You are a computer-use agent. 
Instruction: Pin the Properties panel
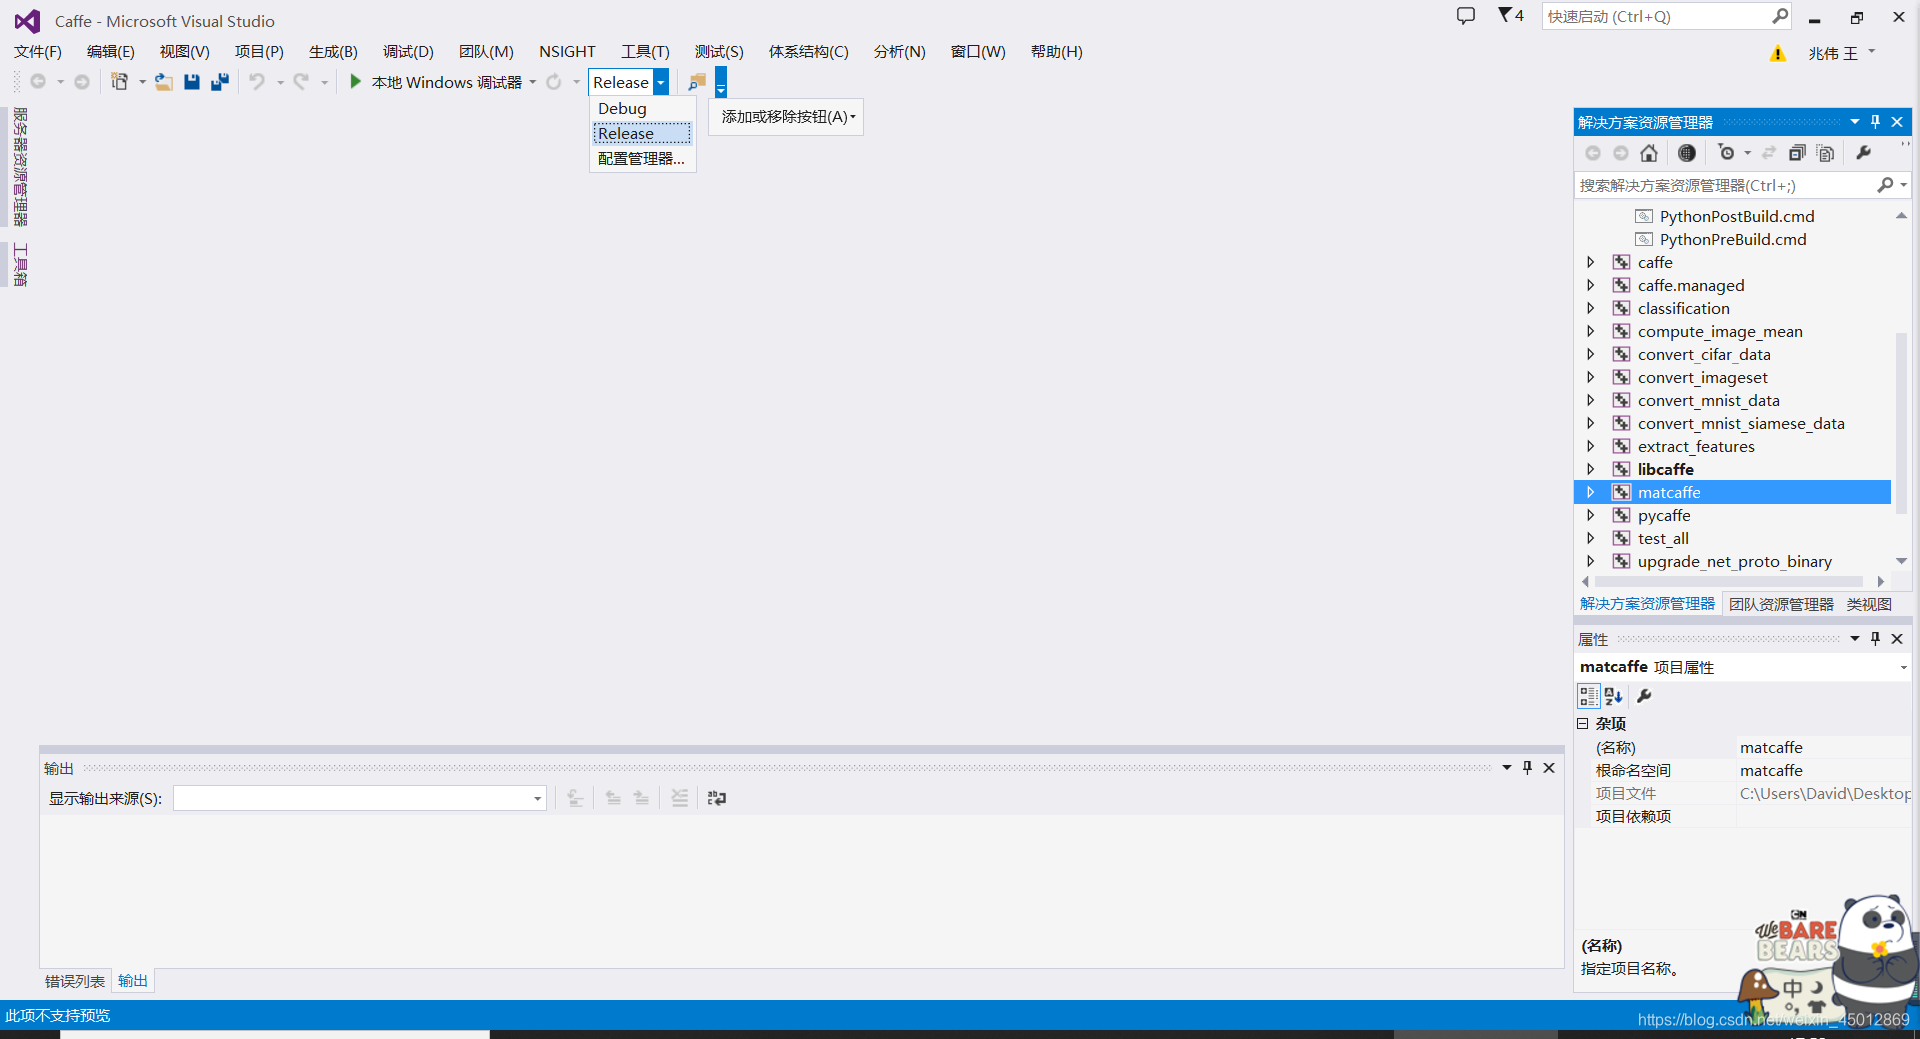point(1876,639)
